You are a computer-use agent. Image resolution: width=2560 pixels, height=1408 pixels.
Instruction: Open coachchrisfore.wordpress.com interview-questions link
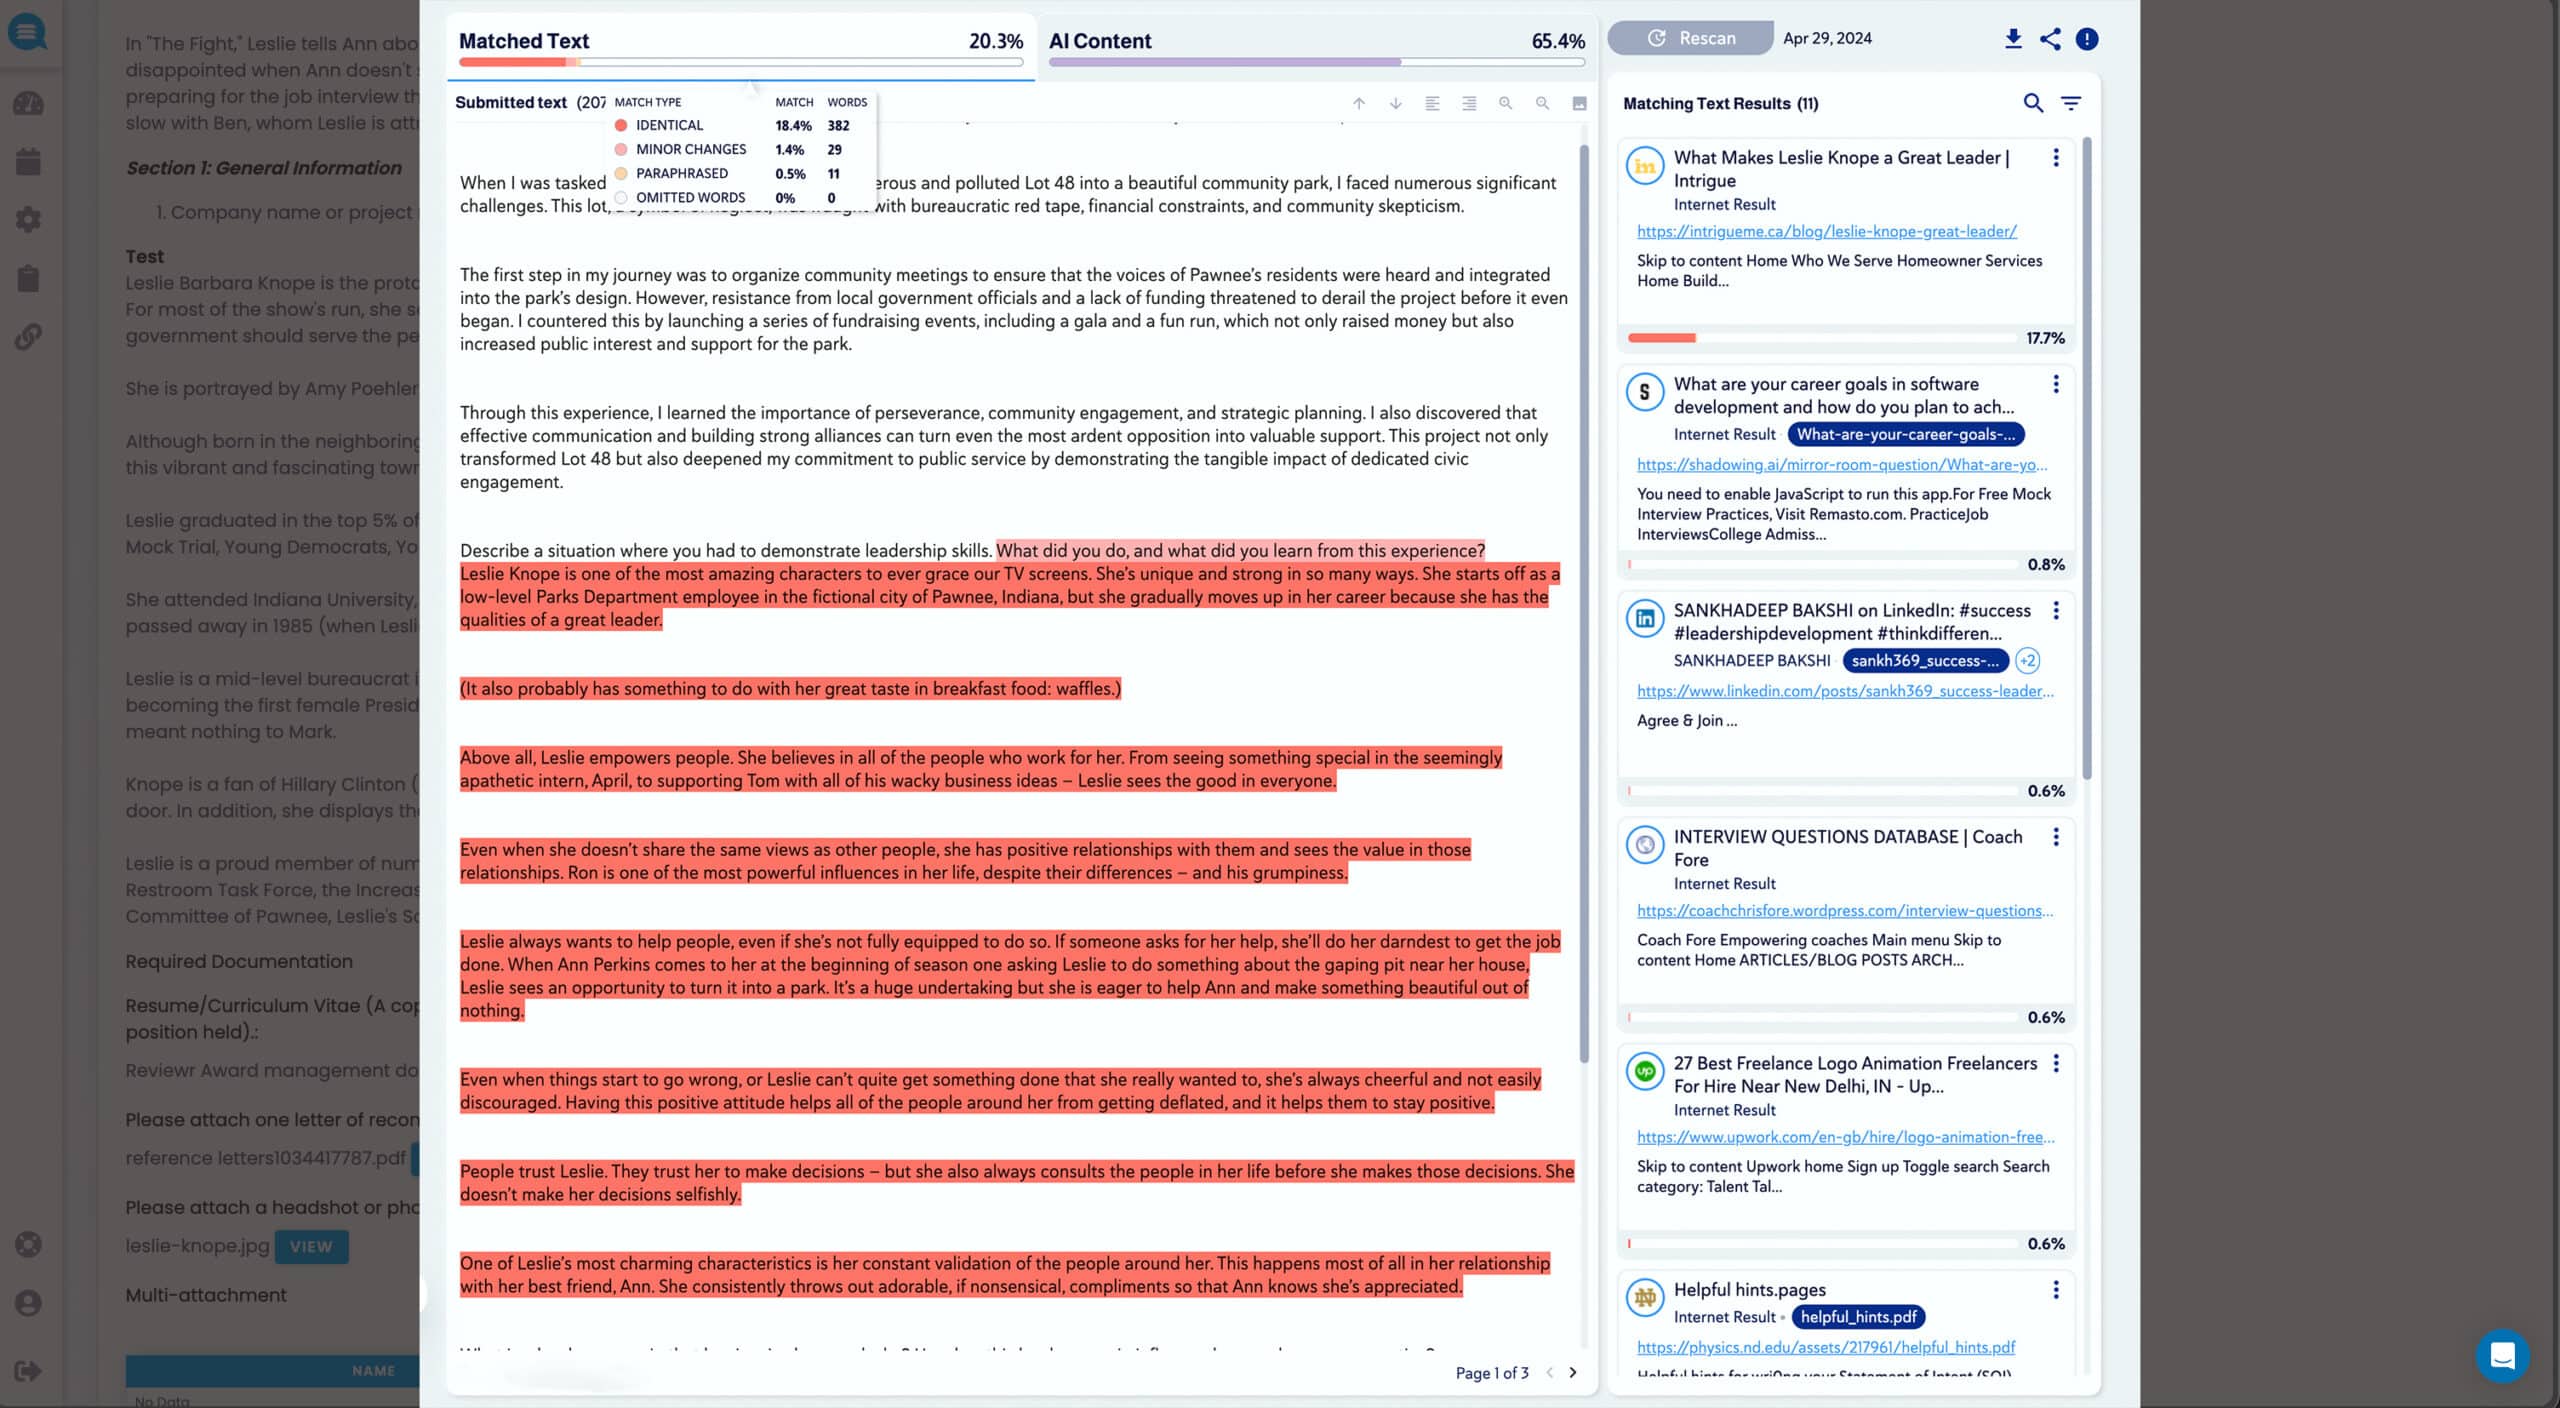pos(1845,911)
